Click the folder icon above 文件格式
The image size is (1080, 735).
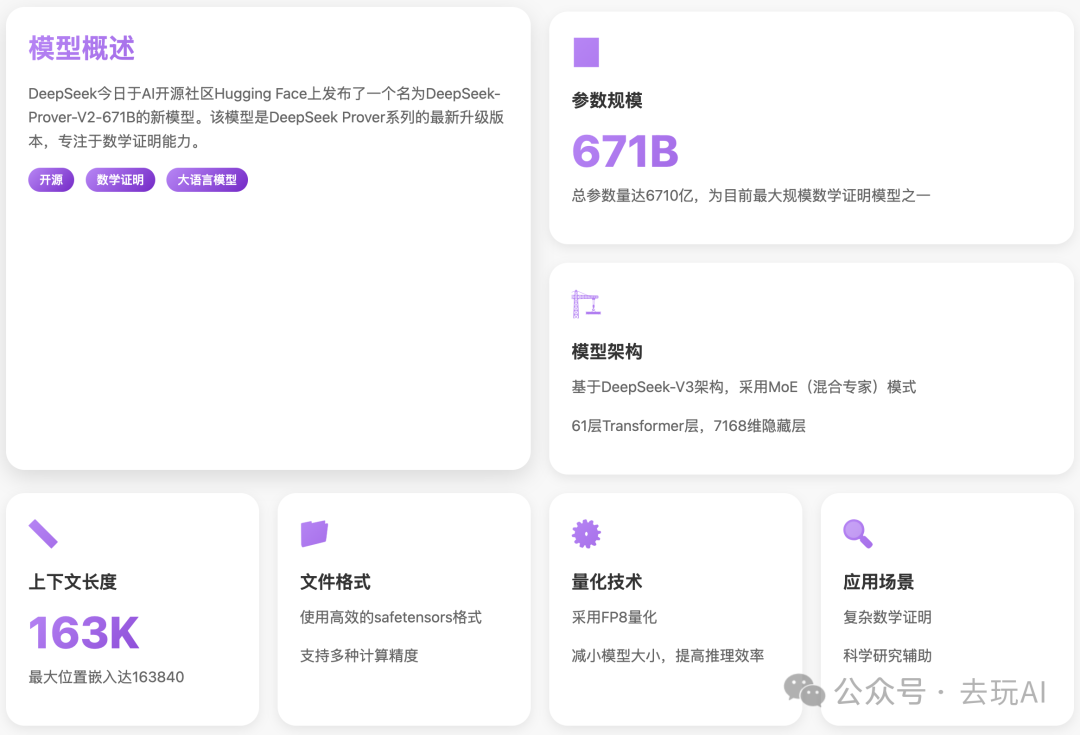pos(314,534)
